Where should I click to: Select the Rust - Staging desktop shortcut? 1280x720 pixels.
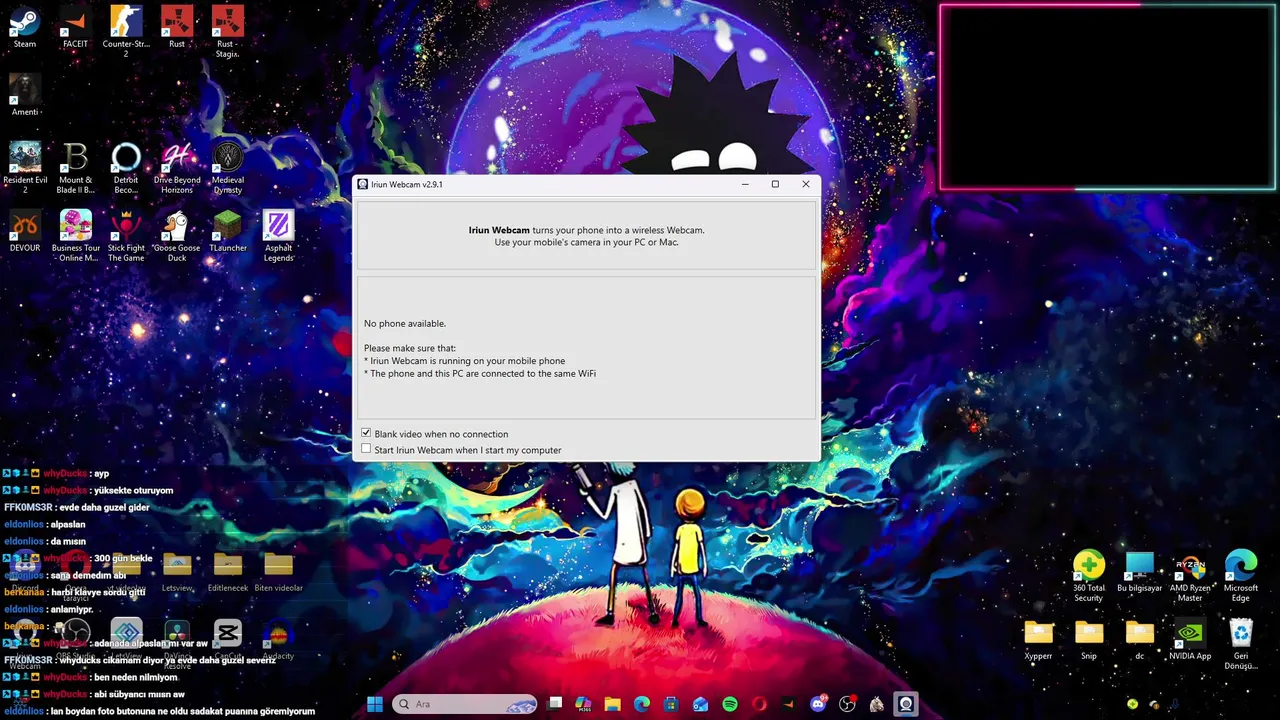click(227, 32)
